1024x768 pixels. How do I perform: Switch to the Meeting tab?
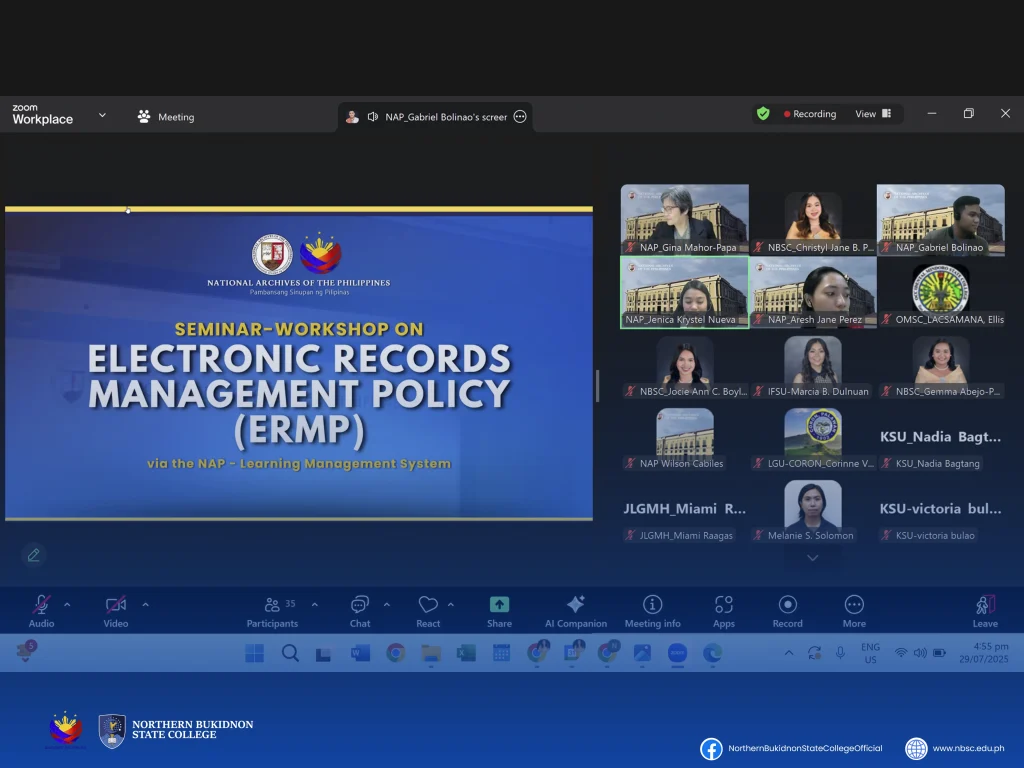pos(166,117)
